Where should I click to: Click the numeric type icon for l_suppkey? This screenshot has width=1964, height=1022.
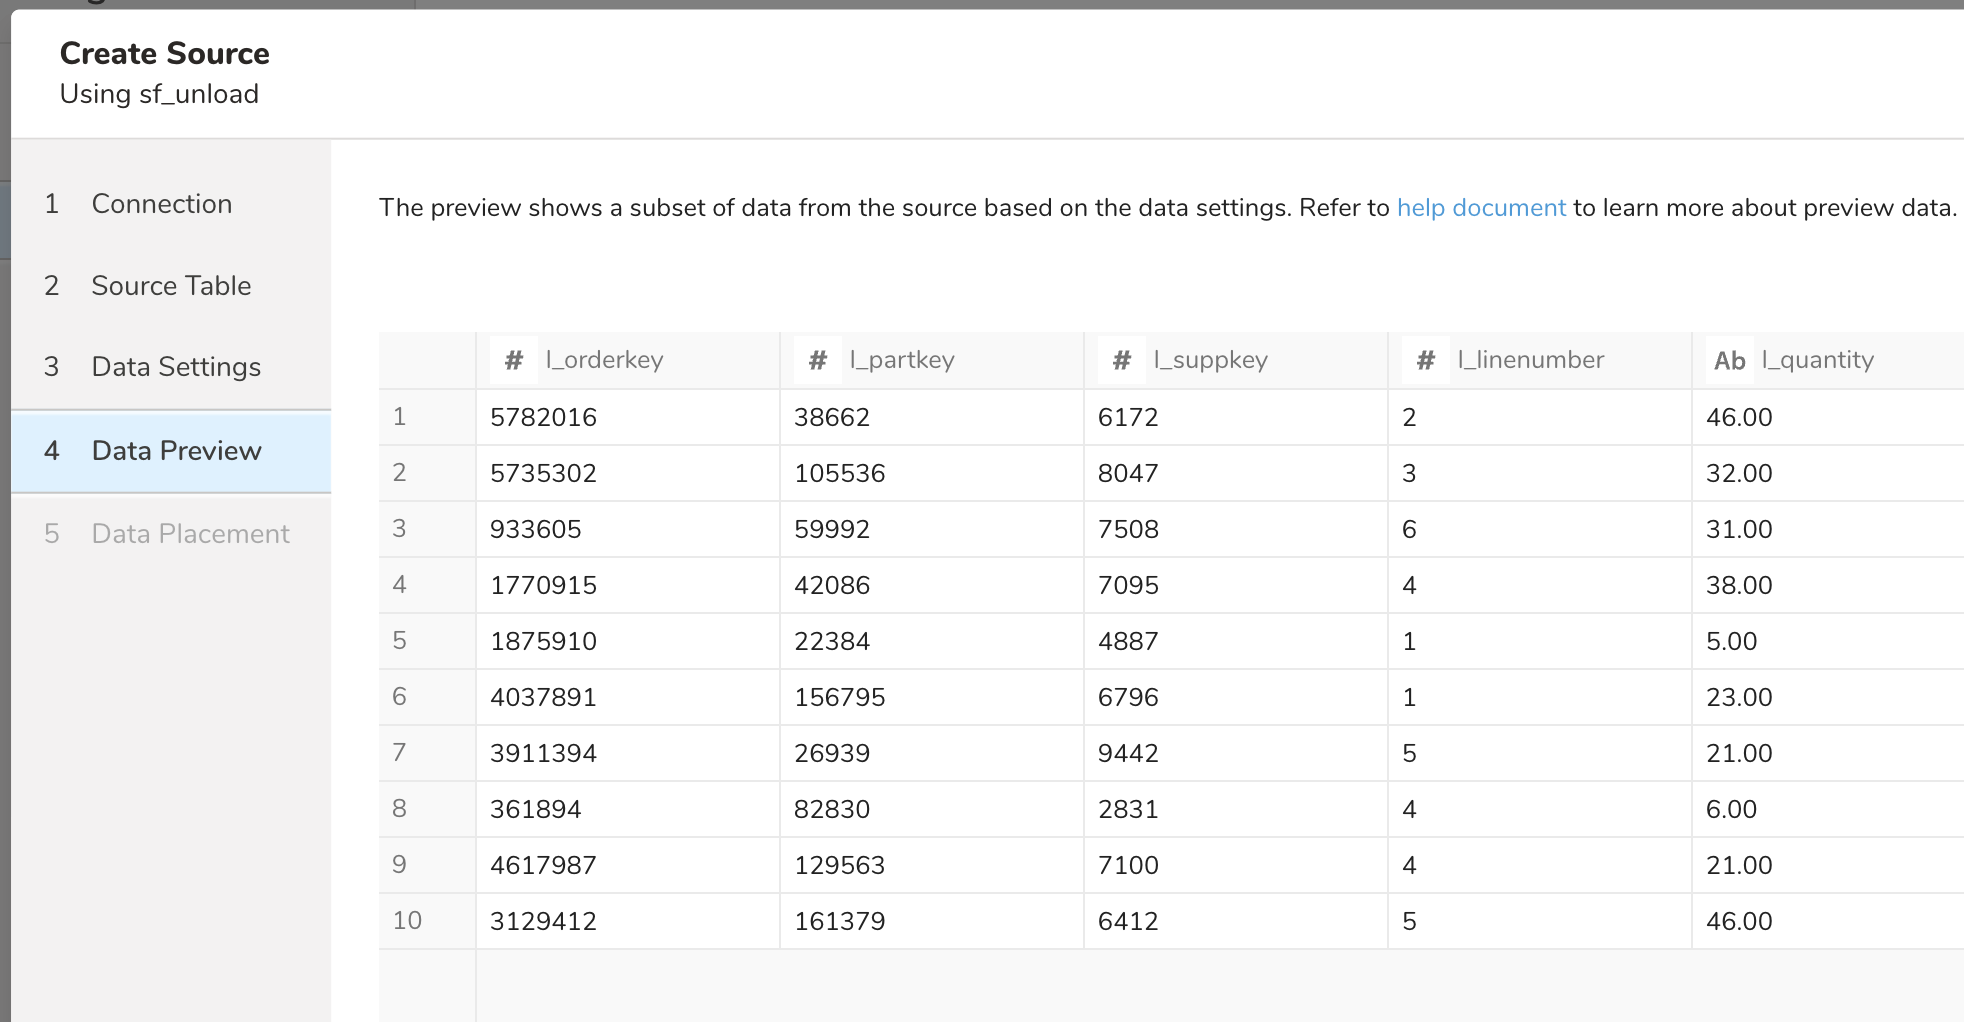point(1122,360)
